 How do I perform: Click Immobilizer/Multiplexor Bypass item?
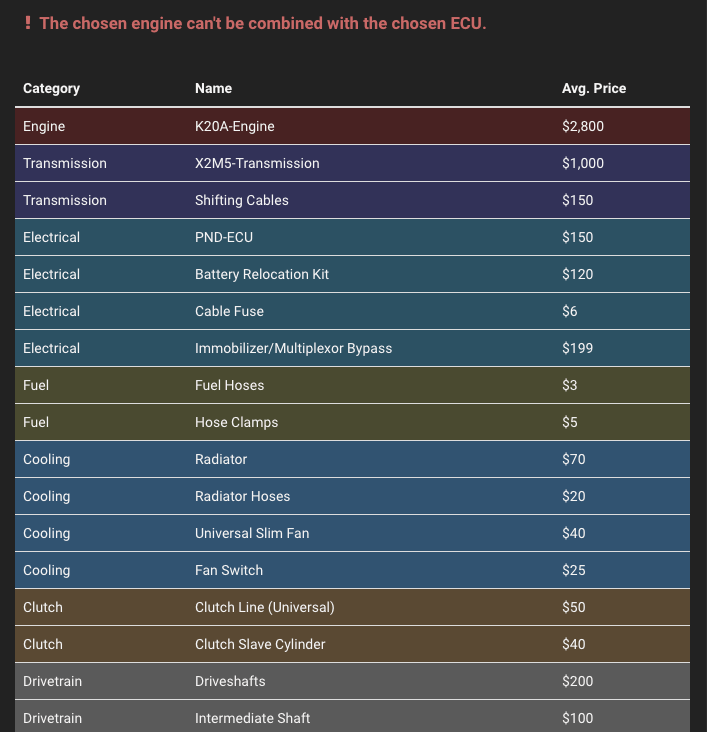[x=352, y=348]
